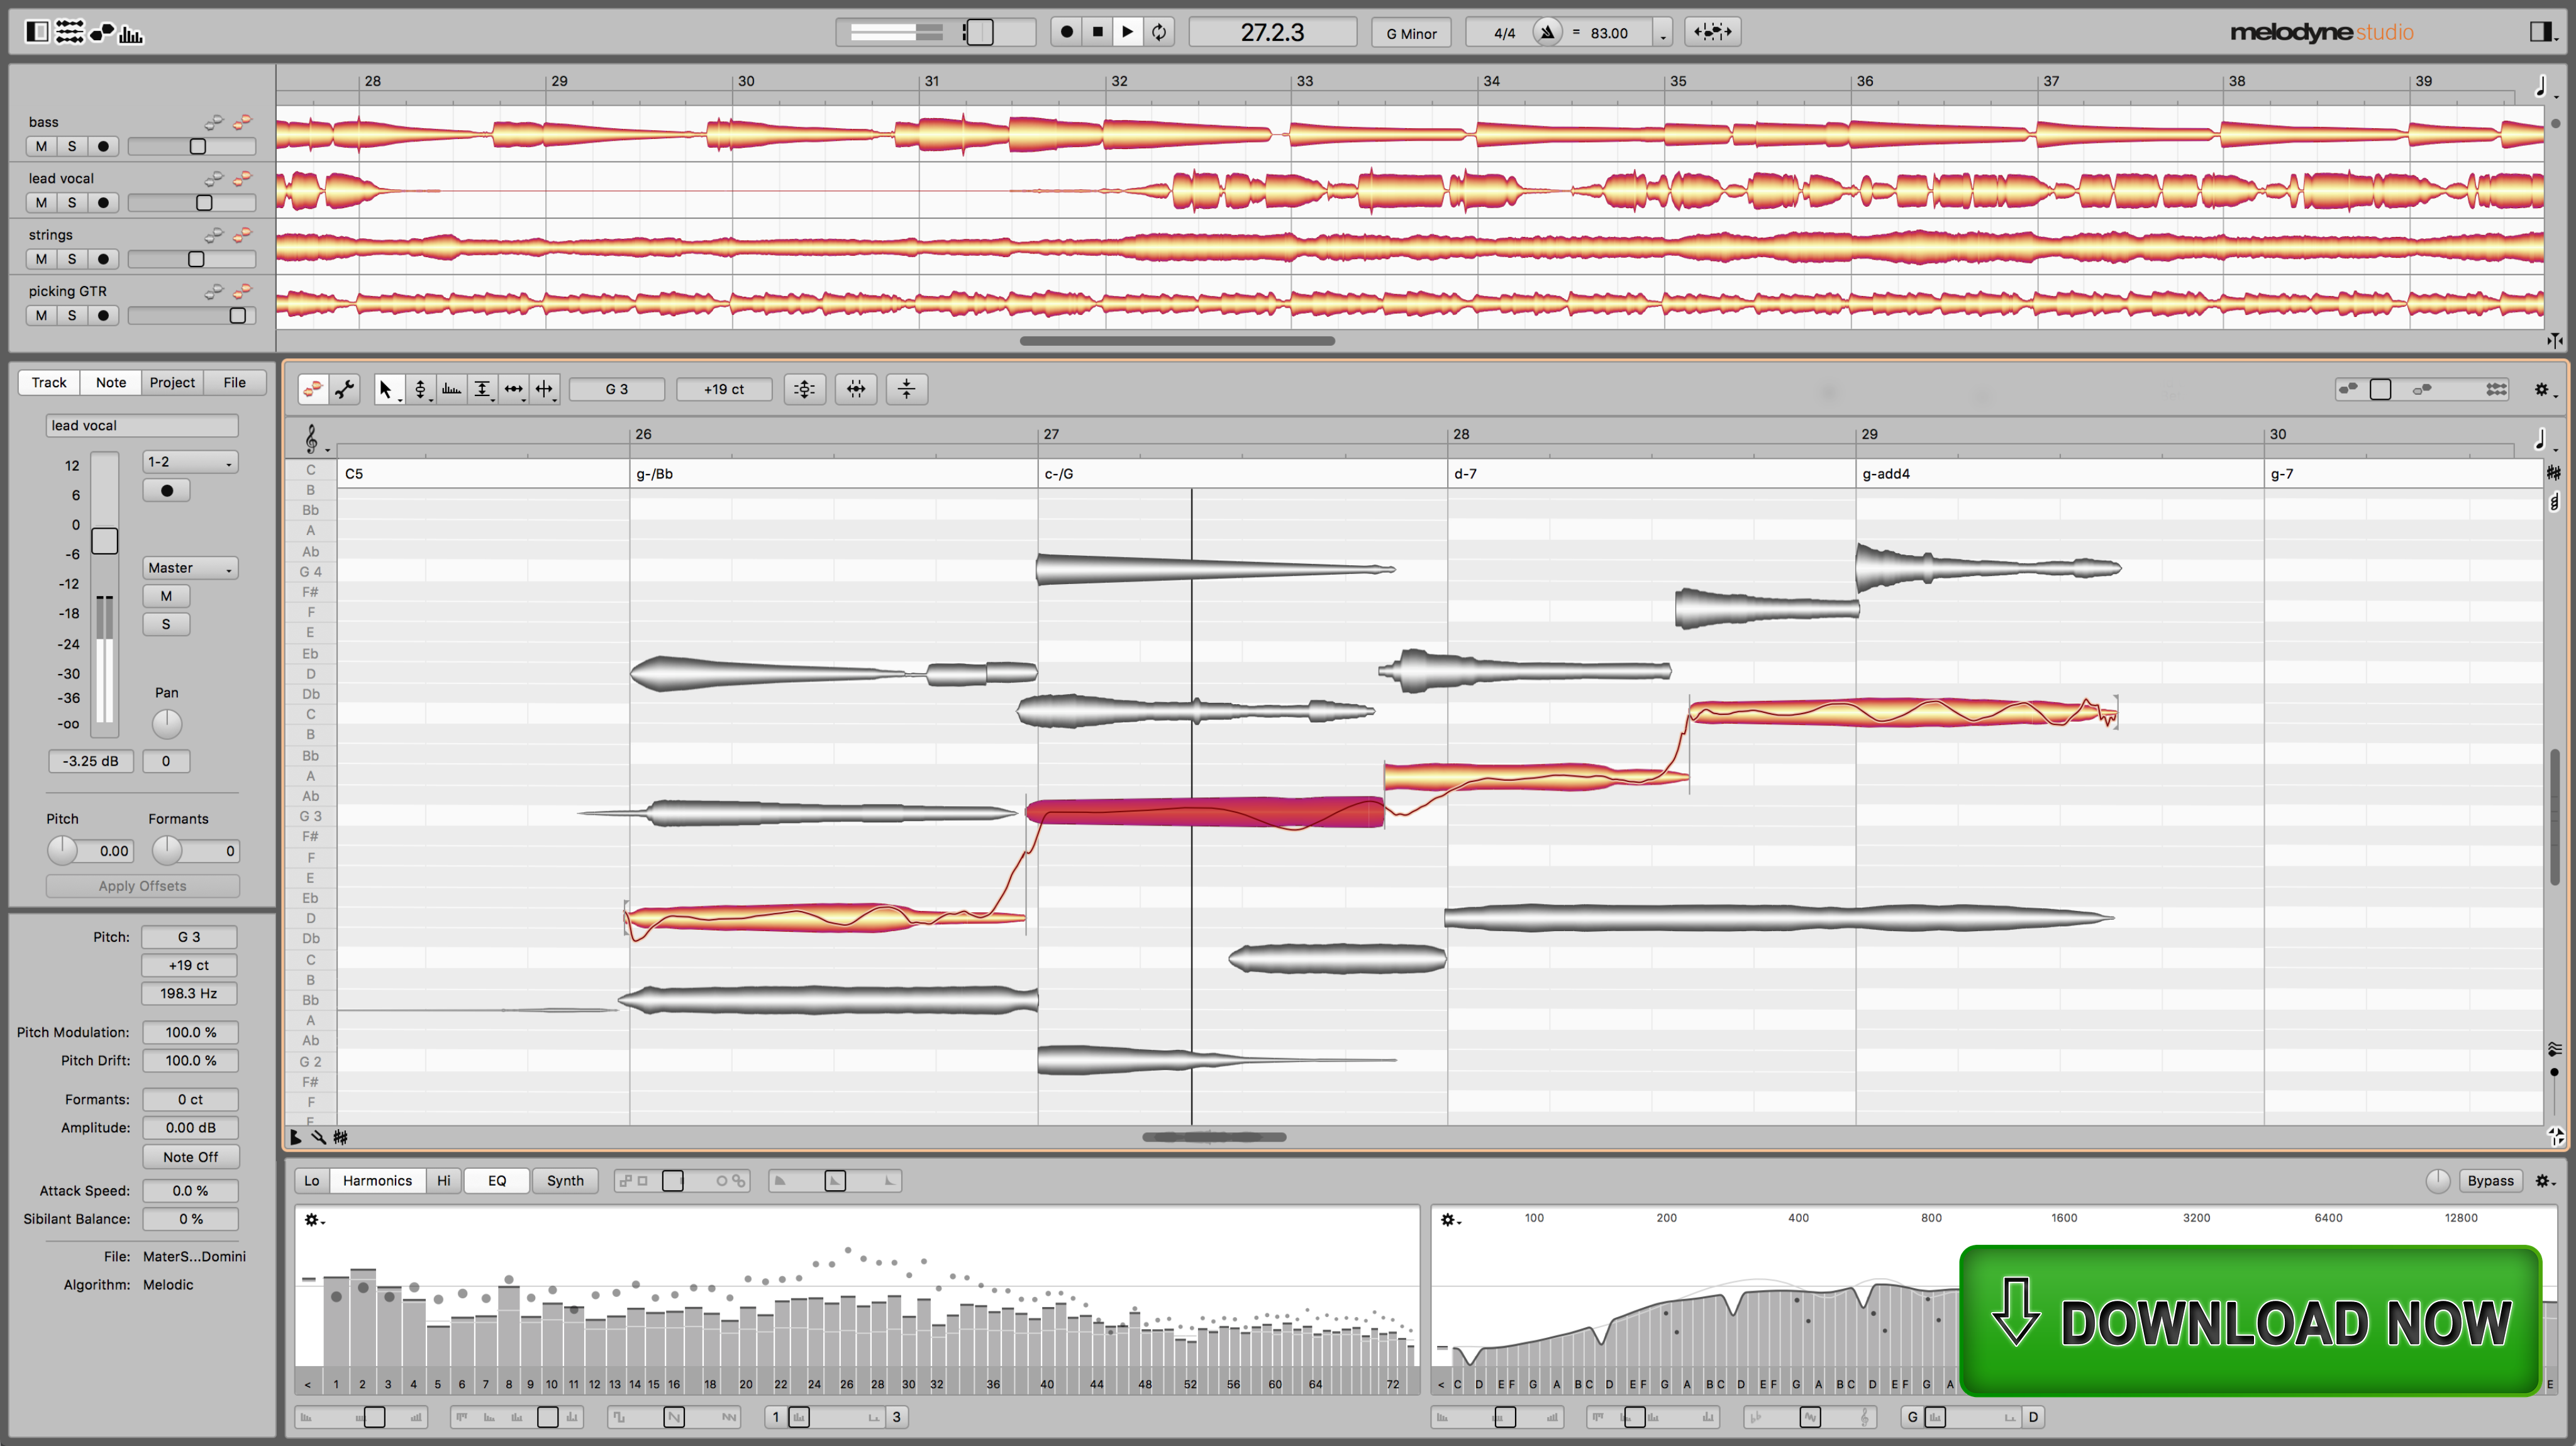Click the note editor horizontal scrollbar
The width and height of the screenshot is (2576, 1446).
[x=1214, y=1137]
